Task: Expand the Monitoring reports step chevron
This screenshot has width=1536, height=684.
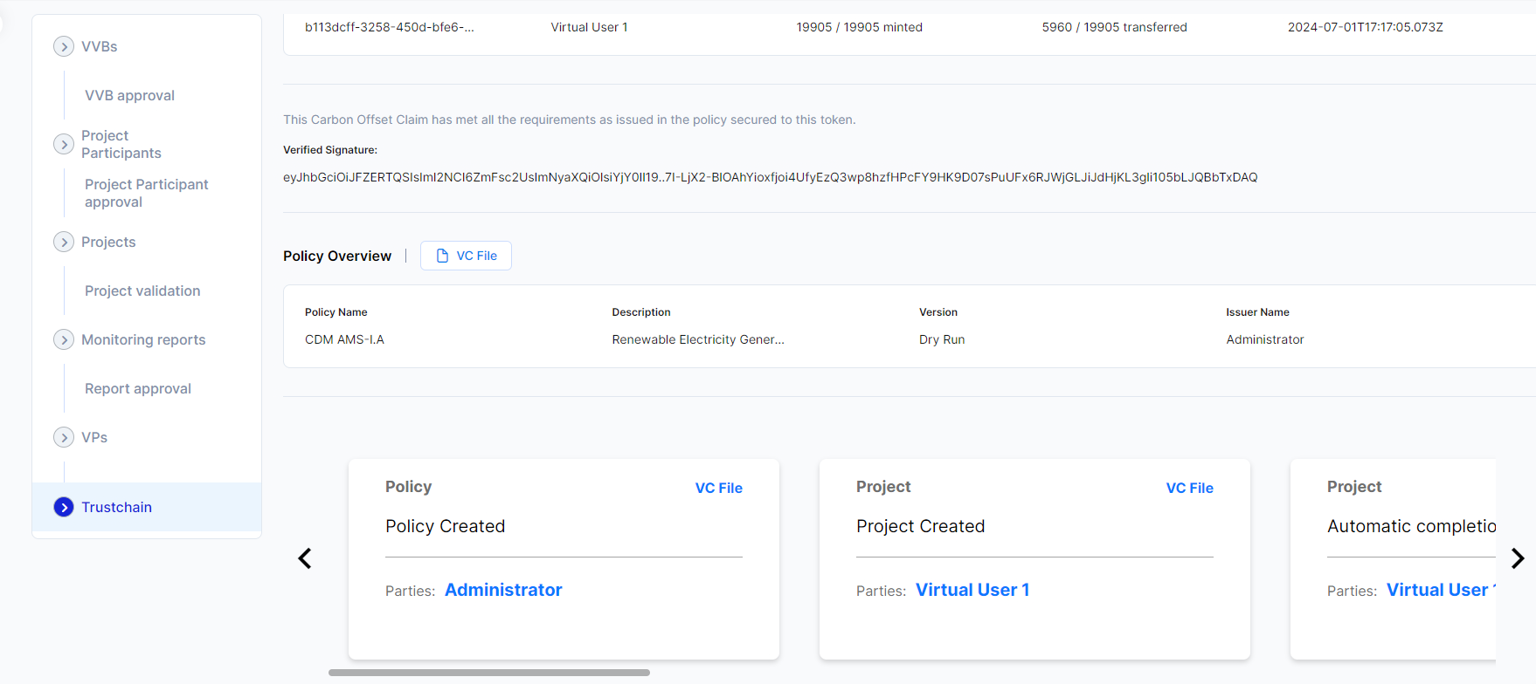Action: point(64,340)
